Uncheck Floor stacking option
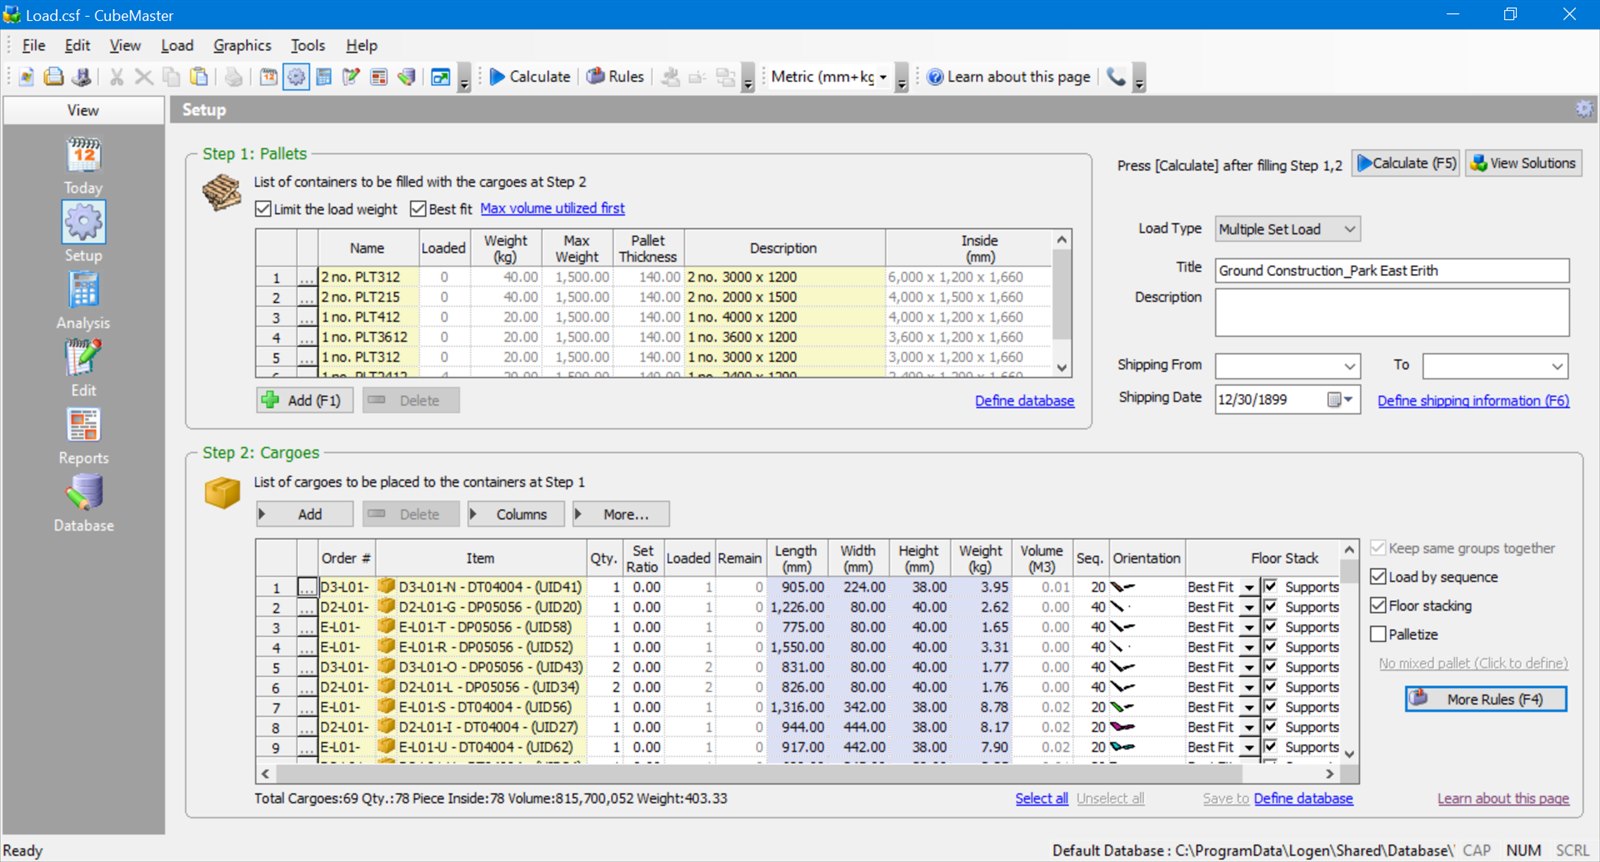The height and width of the screenshot is (862, 1600). (x=1378, y=606)
